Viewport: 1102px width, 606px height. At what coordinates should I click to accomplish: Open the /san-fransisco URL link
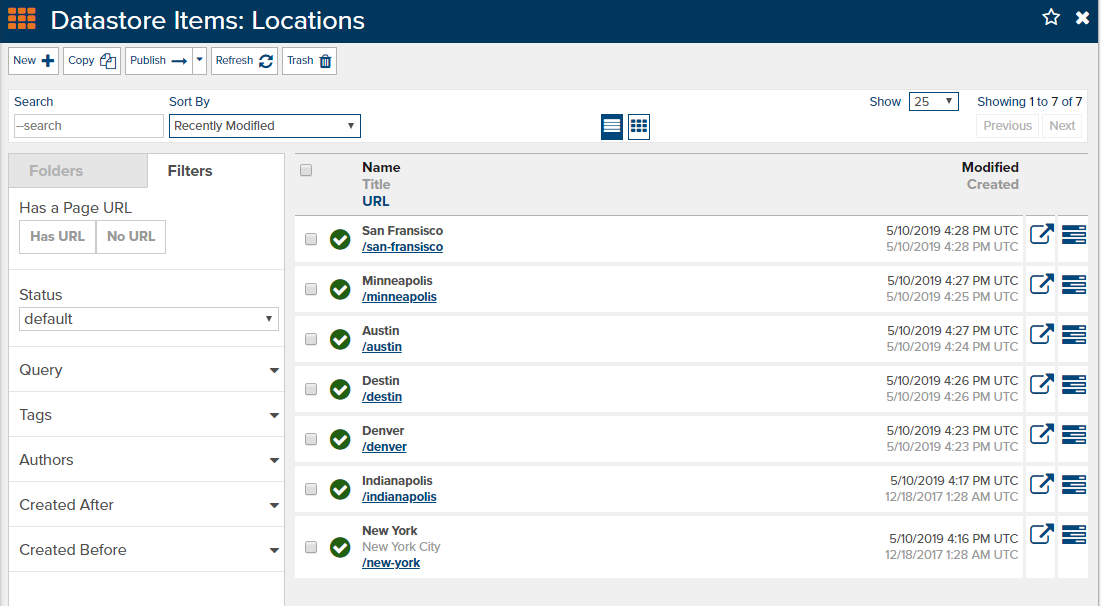coord(402,247)
